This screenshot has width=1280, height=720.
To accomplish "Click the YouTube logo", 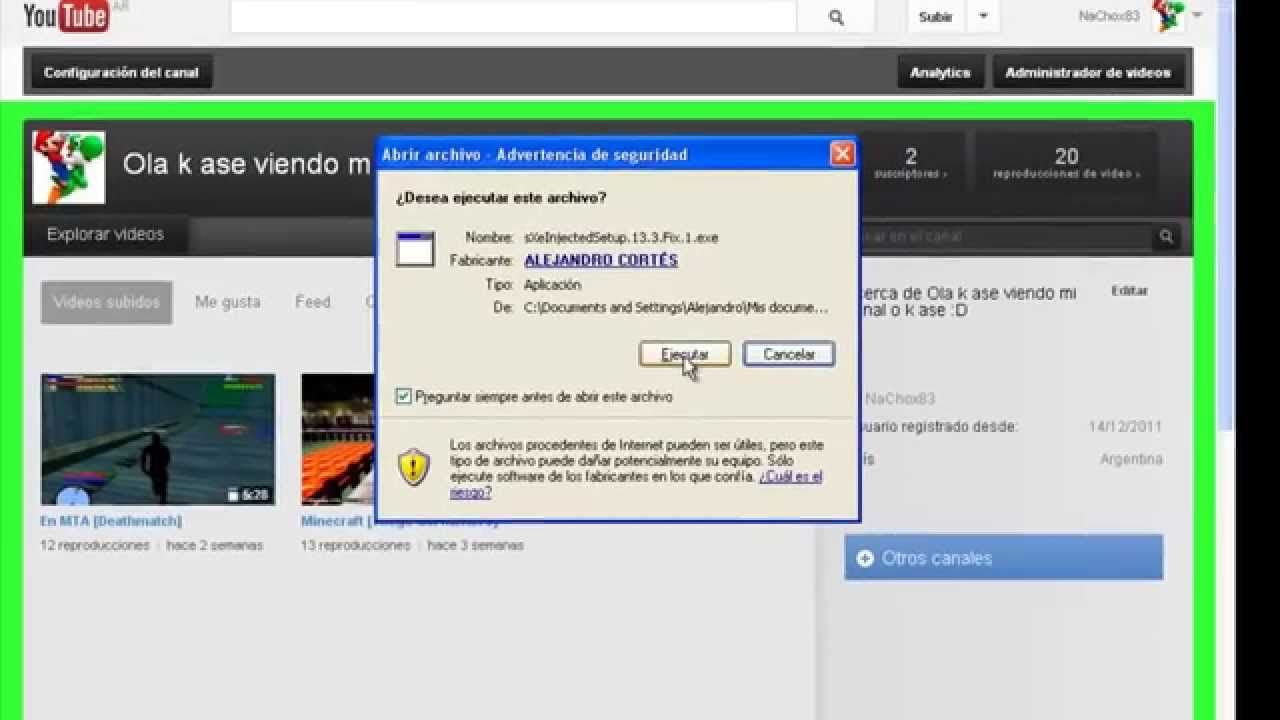I will (x=66, y=15).
